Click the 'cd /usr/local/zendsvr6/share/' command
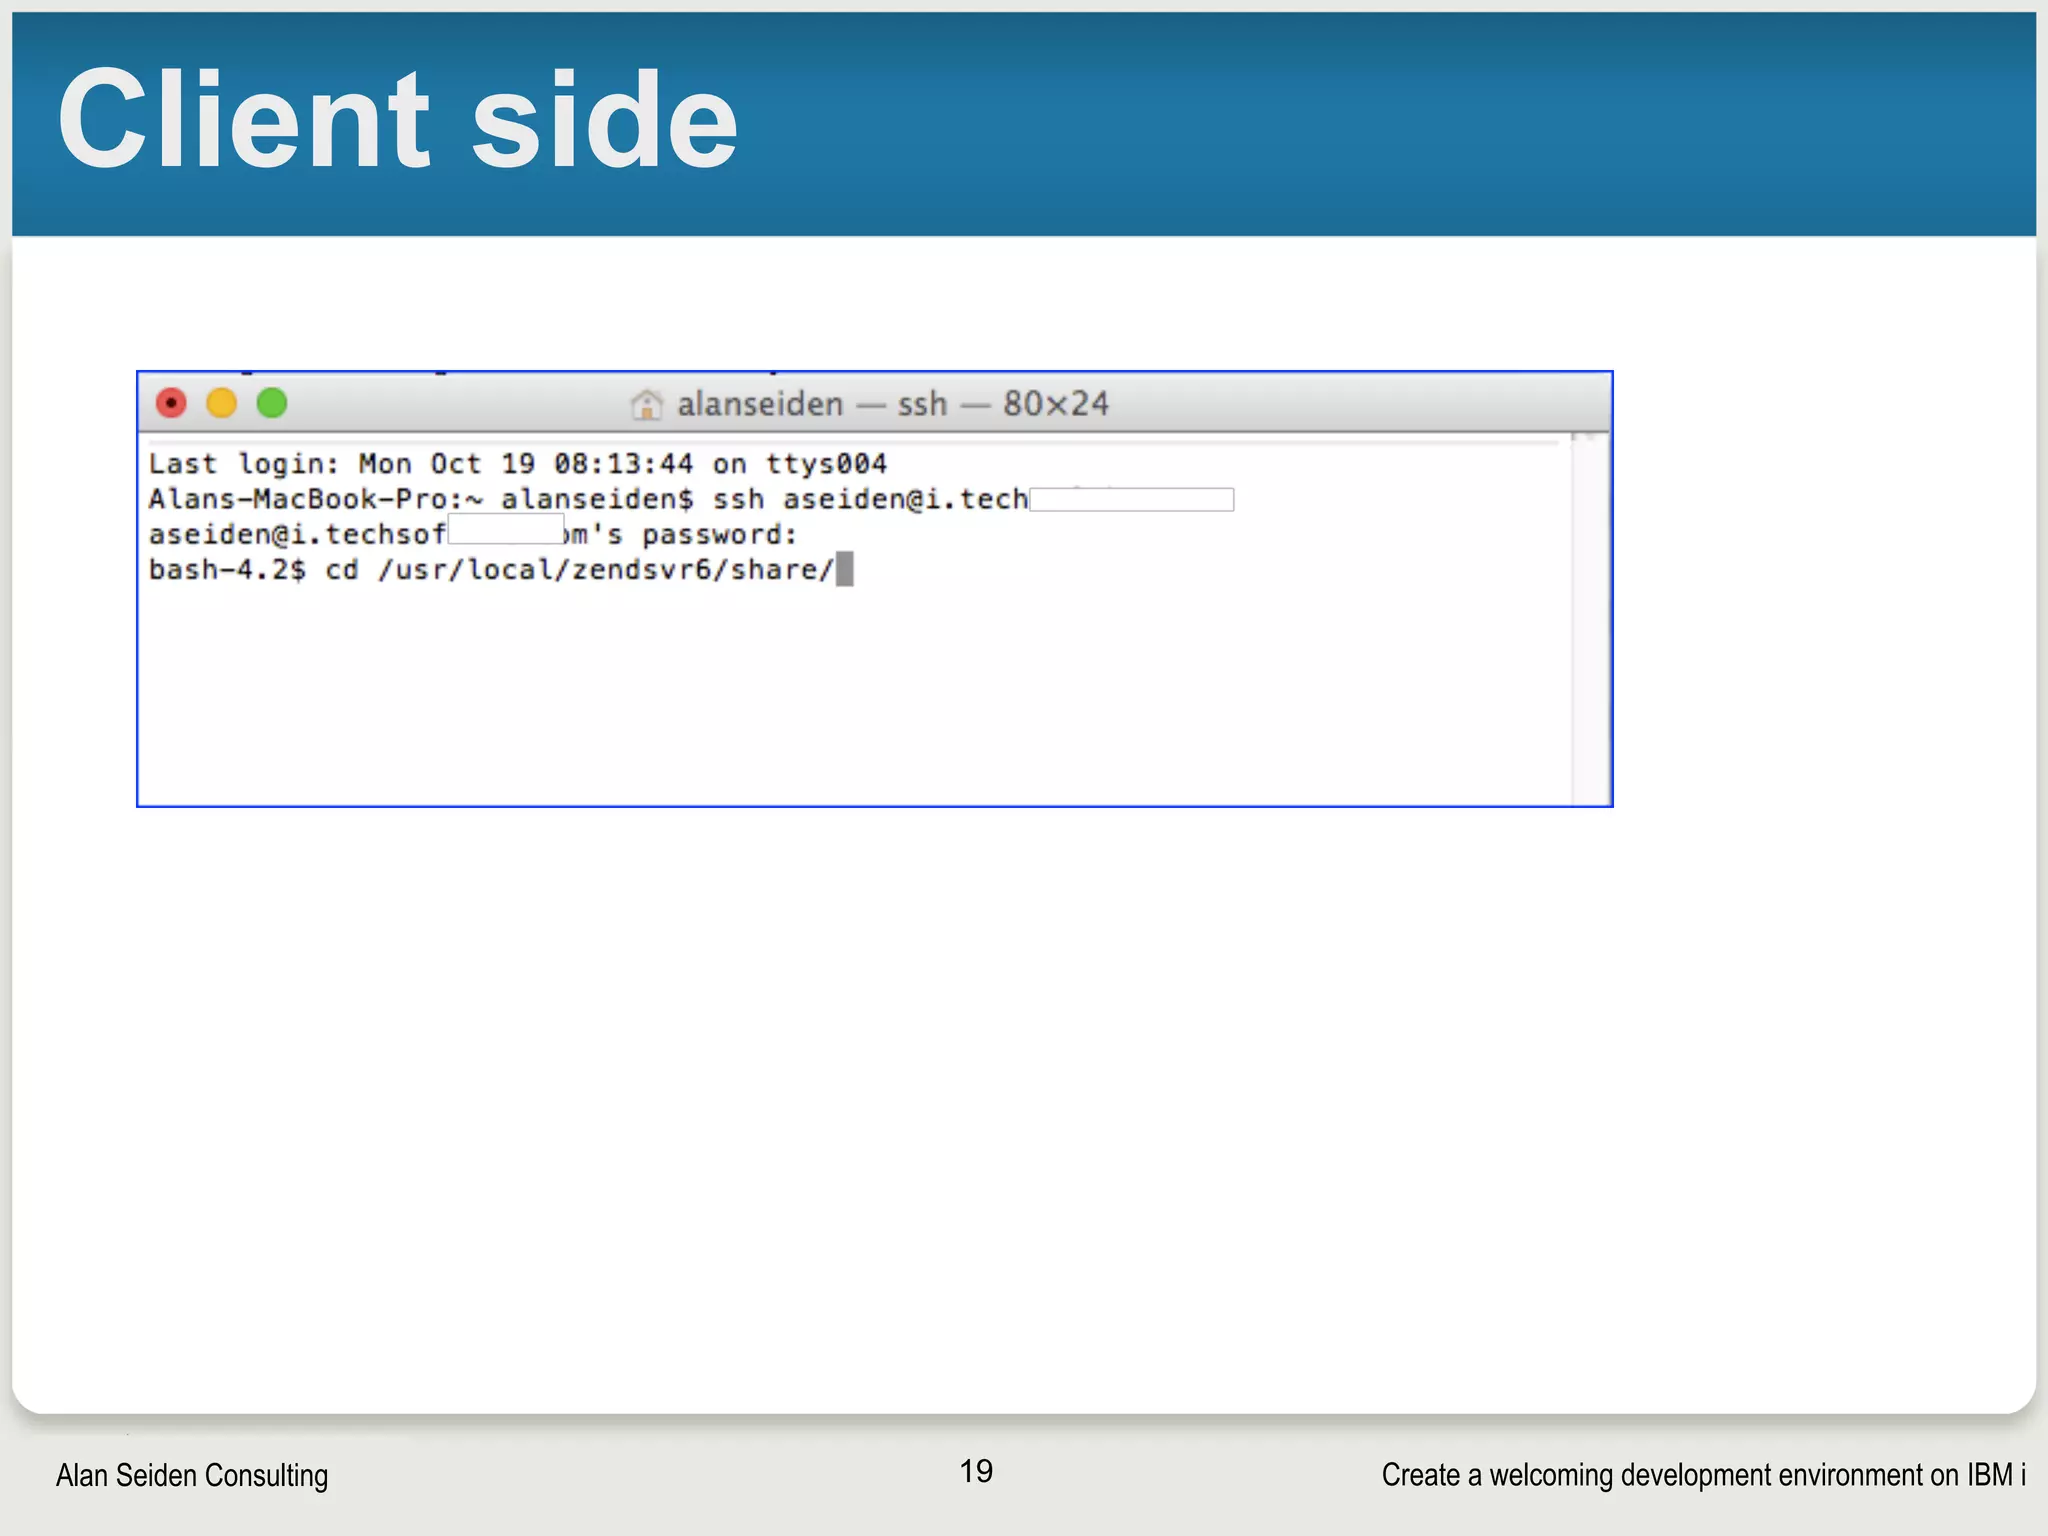 click(580, 570)
